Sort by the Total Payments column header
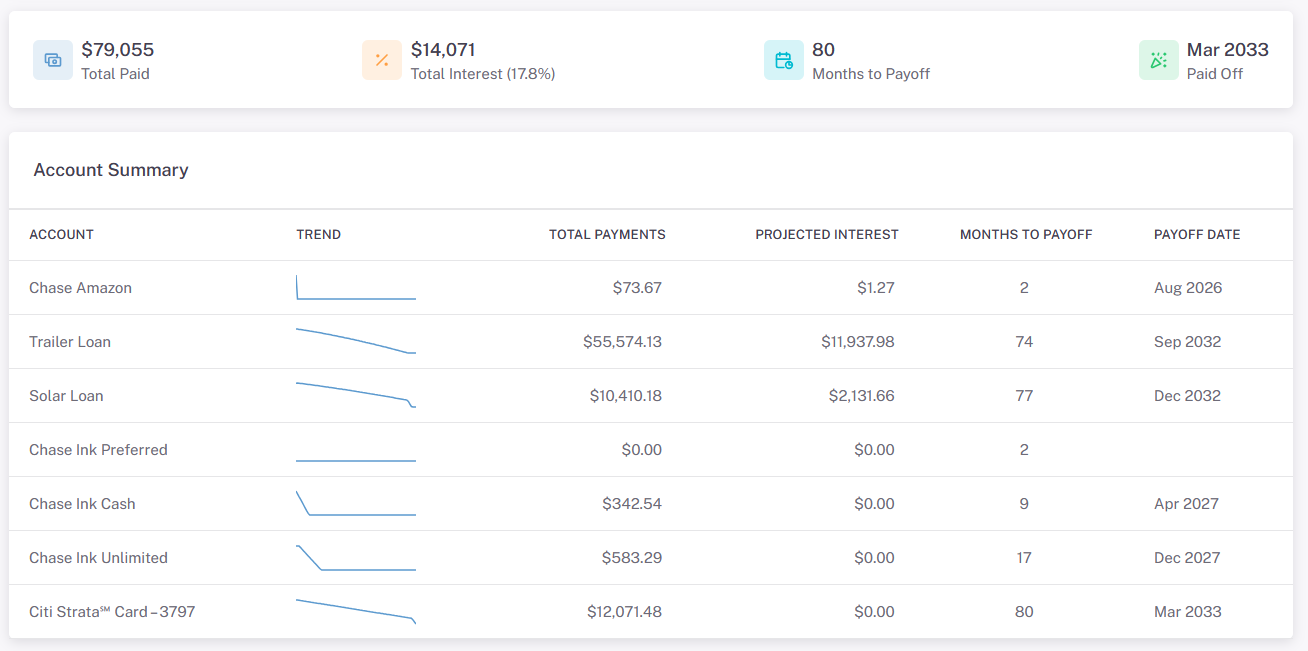1308x651 pixels. (607, 235)
